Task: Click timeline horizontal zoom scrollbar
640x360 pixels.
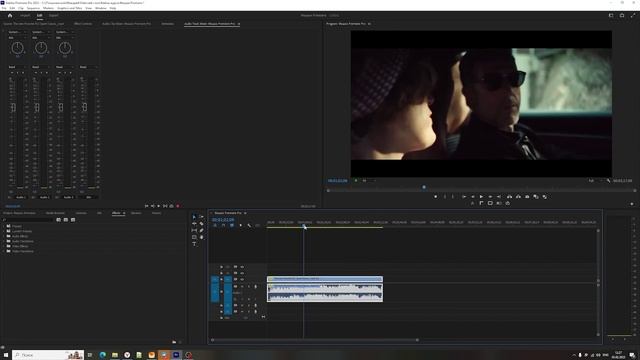Action: (x=314, y=340)
